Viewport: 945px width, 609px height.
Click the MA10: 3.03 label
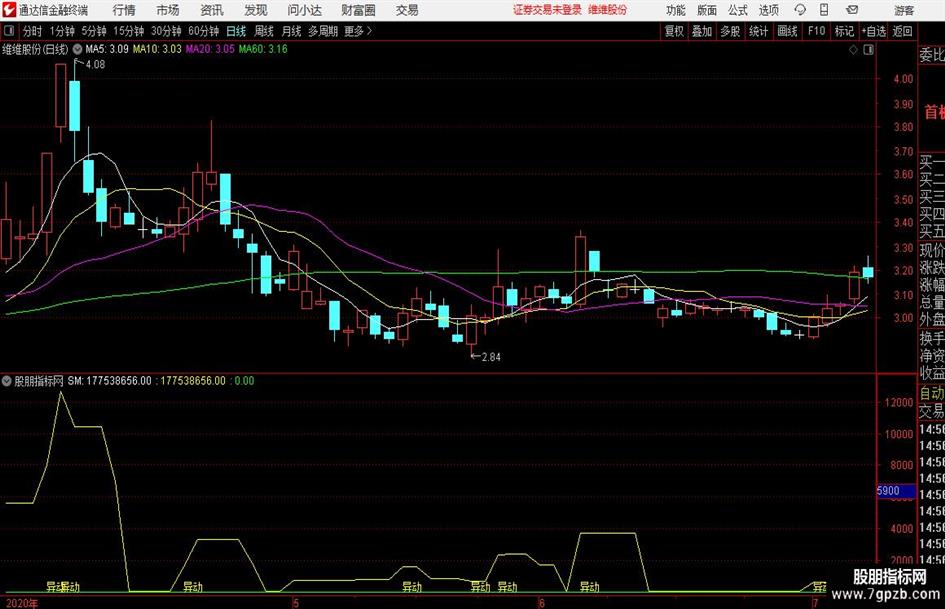(x=157, y=49)
